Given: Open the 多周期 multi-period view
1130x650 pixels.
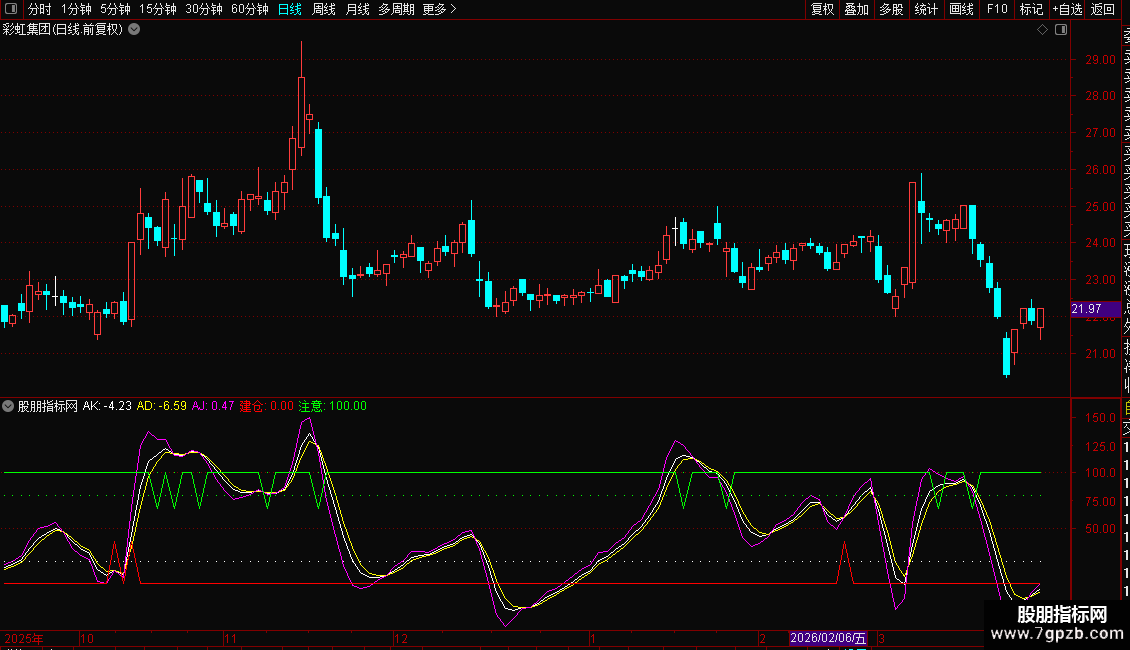Looking at the screenshot, I should point(396,9).
